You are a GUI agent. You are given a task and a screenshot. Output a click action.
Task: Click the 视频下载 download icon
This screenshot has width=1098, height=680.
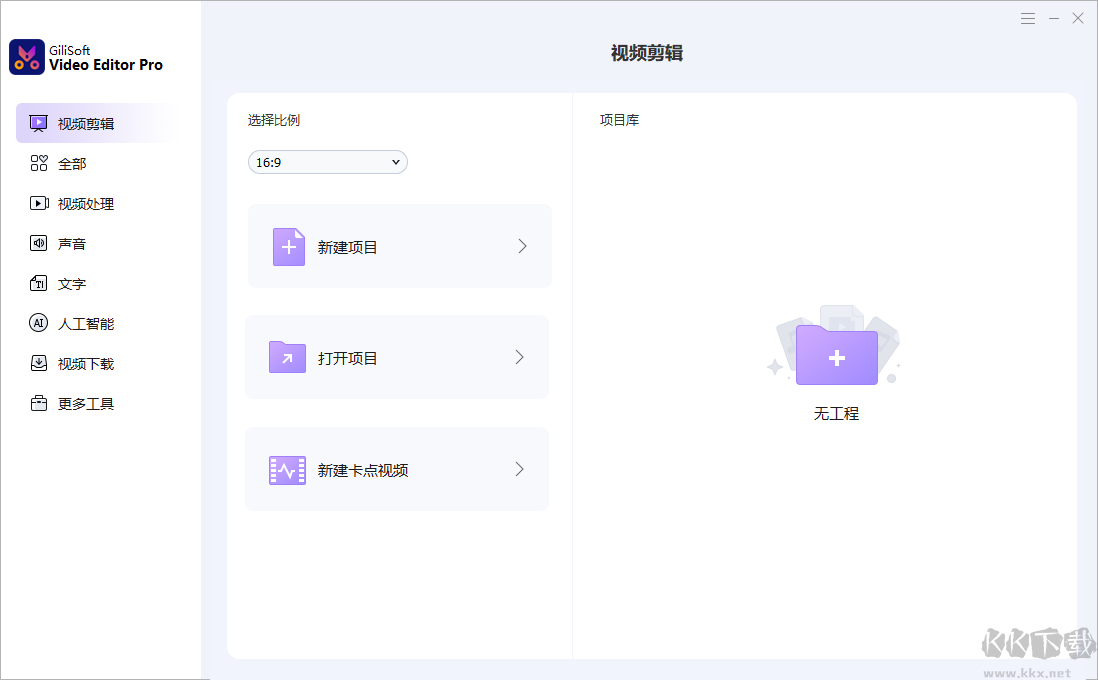click(x=39, y=364)
